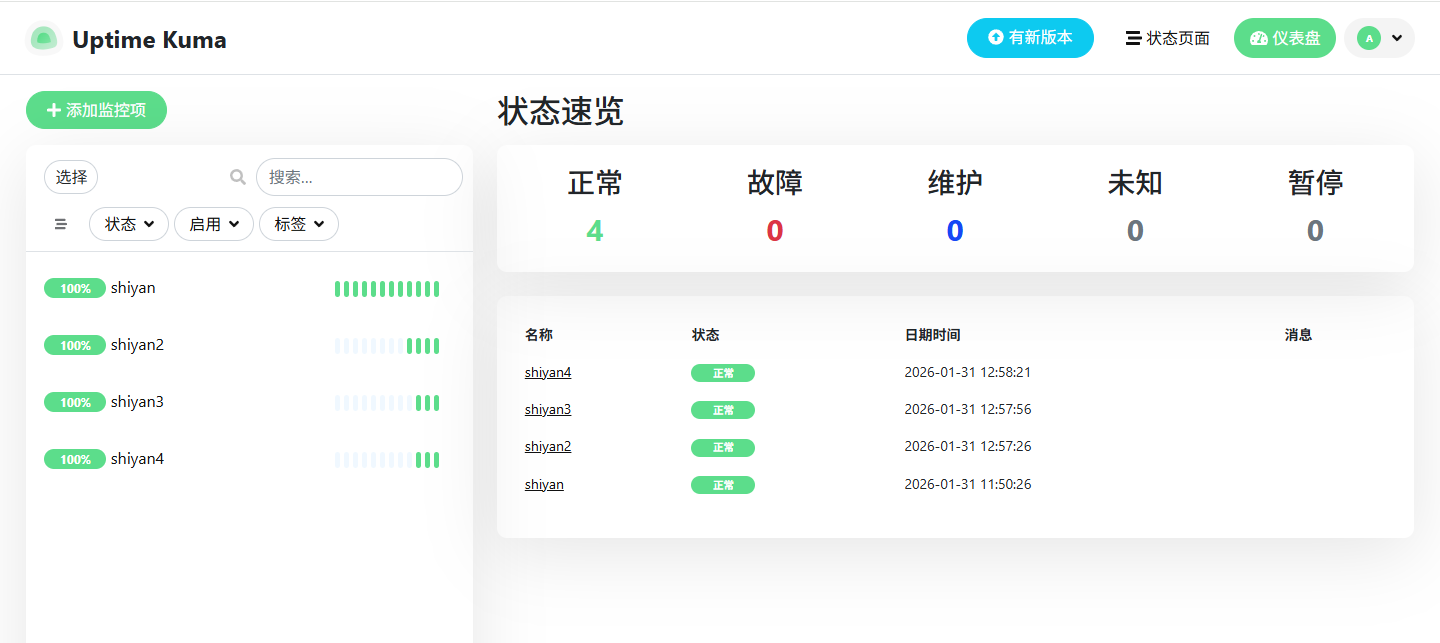Click the Uptime Kuma logo icon
Screen dimensions: 1440x643
click(x=43, y=39)
